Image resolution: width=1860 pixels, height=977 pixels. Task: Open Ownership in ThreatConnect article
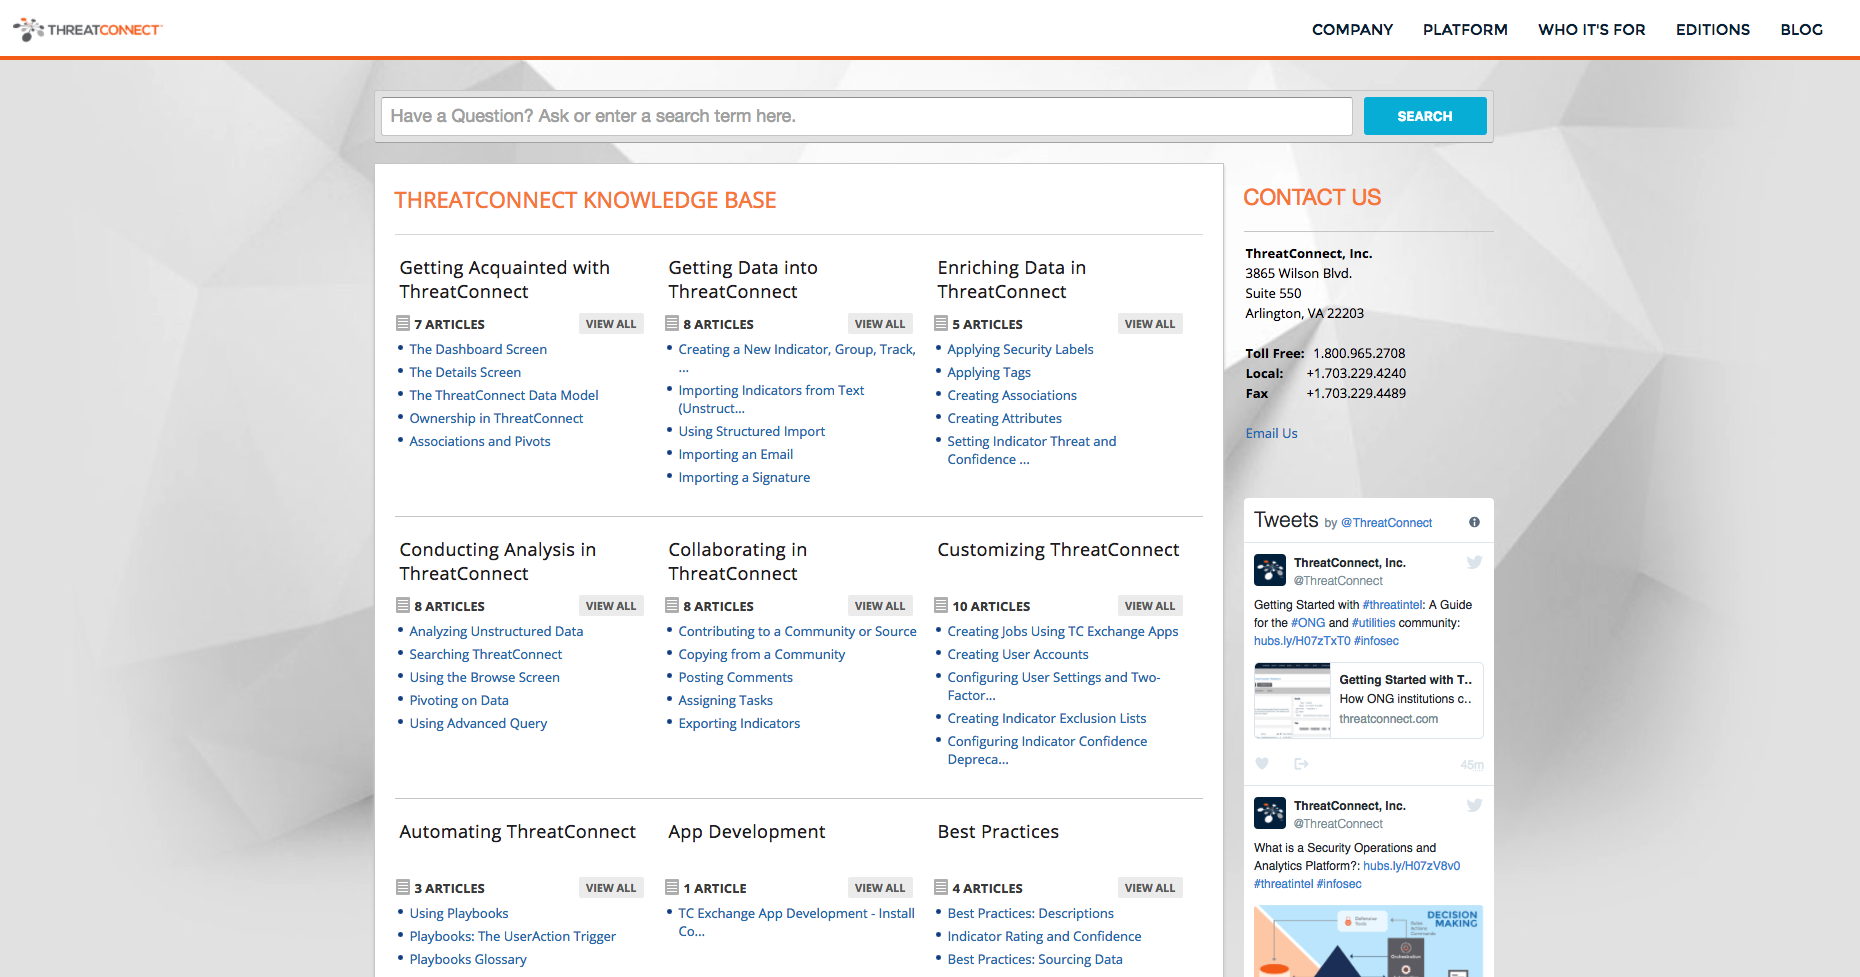pyautogui.click(x=496, y=418)
